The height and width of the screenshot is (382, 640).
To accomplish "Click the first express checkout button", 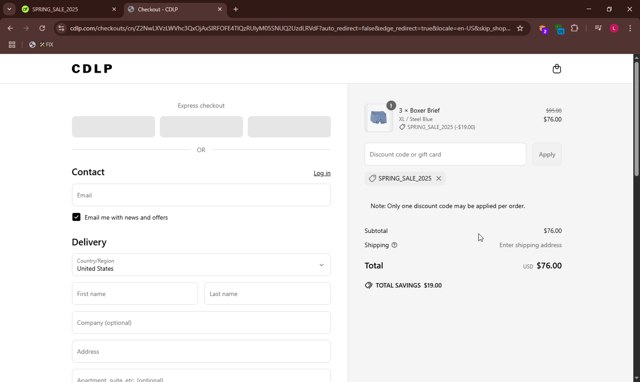I will click(113, 127).
